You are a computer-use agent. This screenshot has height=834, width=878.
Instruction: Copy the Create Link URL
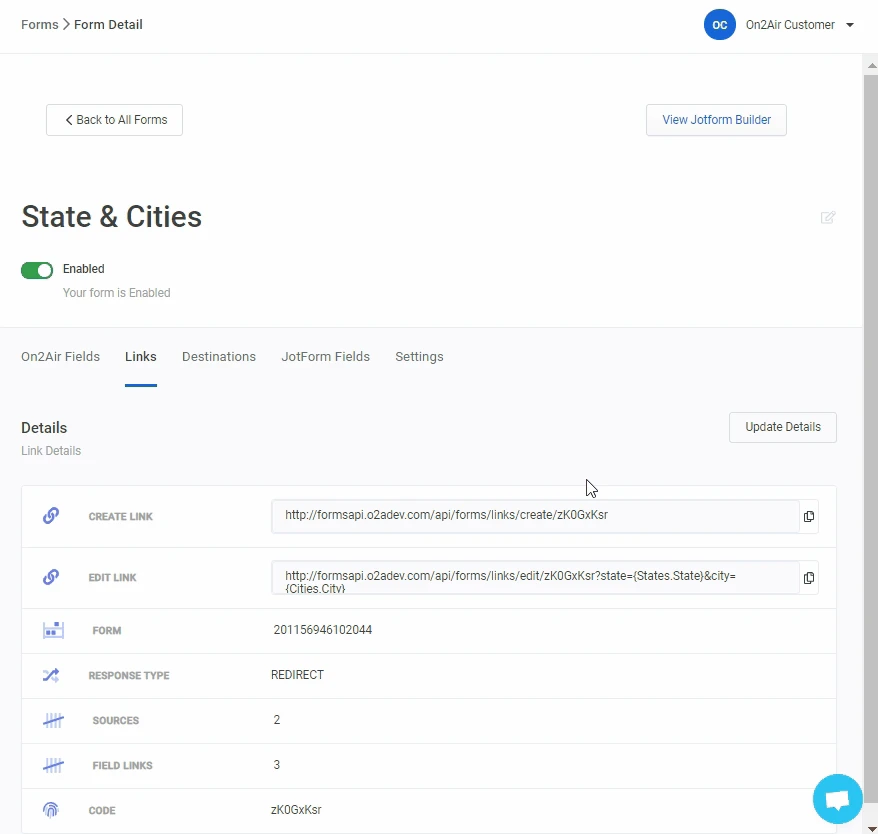(x=809, y=517)
